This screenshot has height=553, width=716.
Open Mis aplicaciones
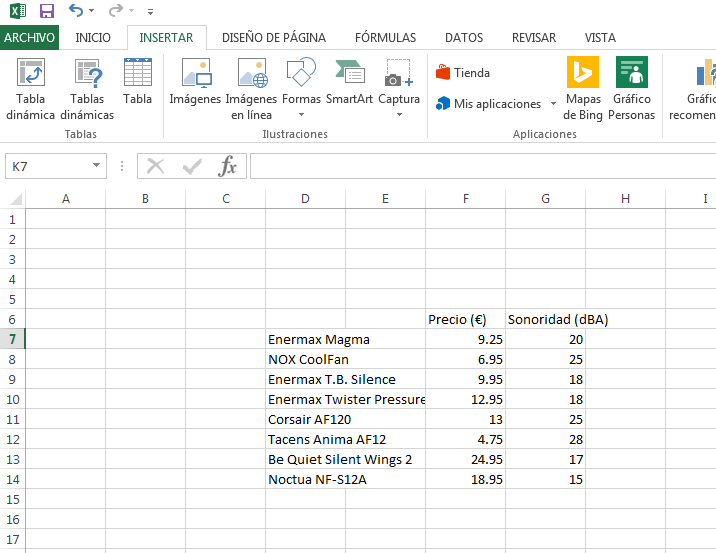pos(489,104)
